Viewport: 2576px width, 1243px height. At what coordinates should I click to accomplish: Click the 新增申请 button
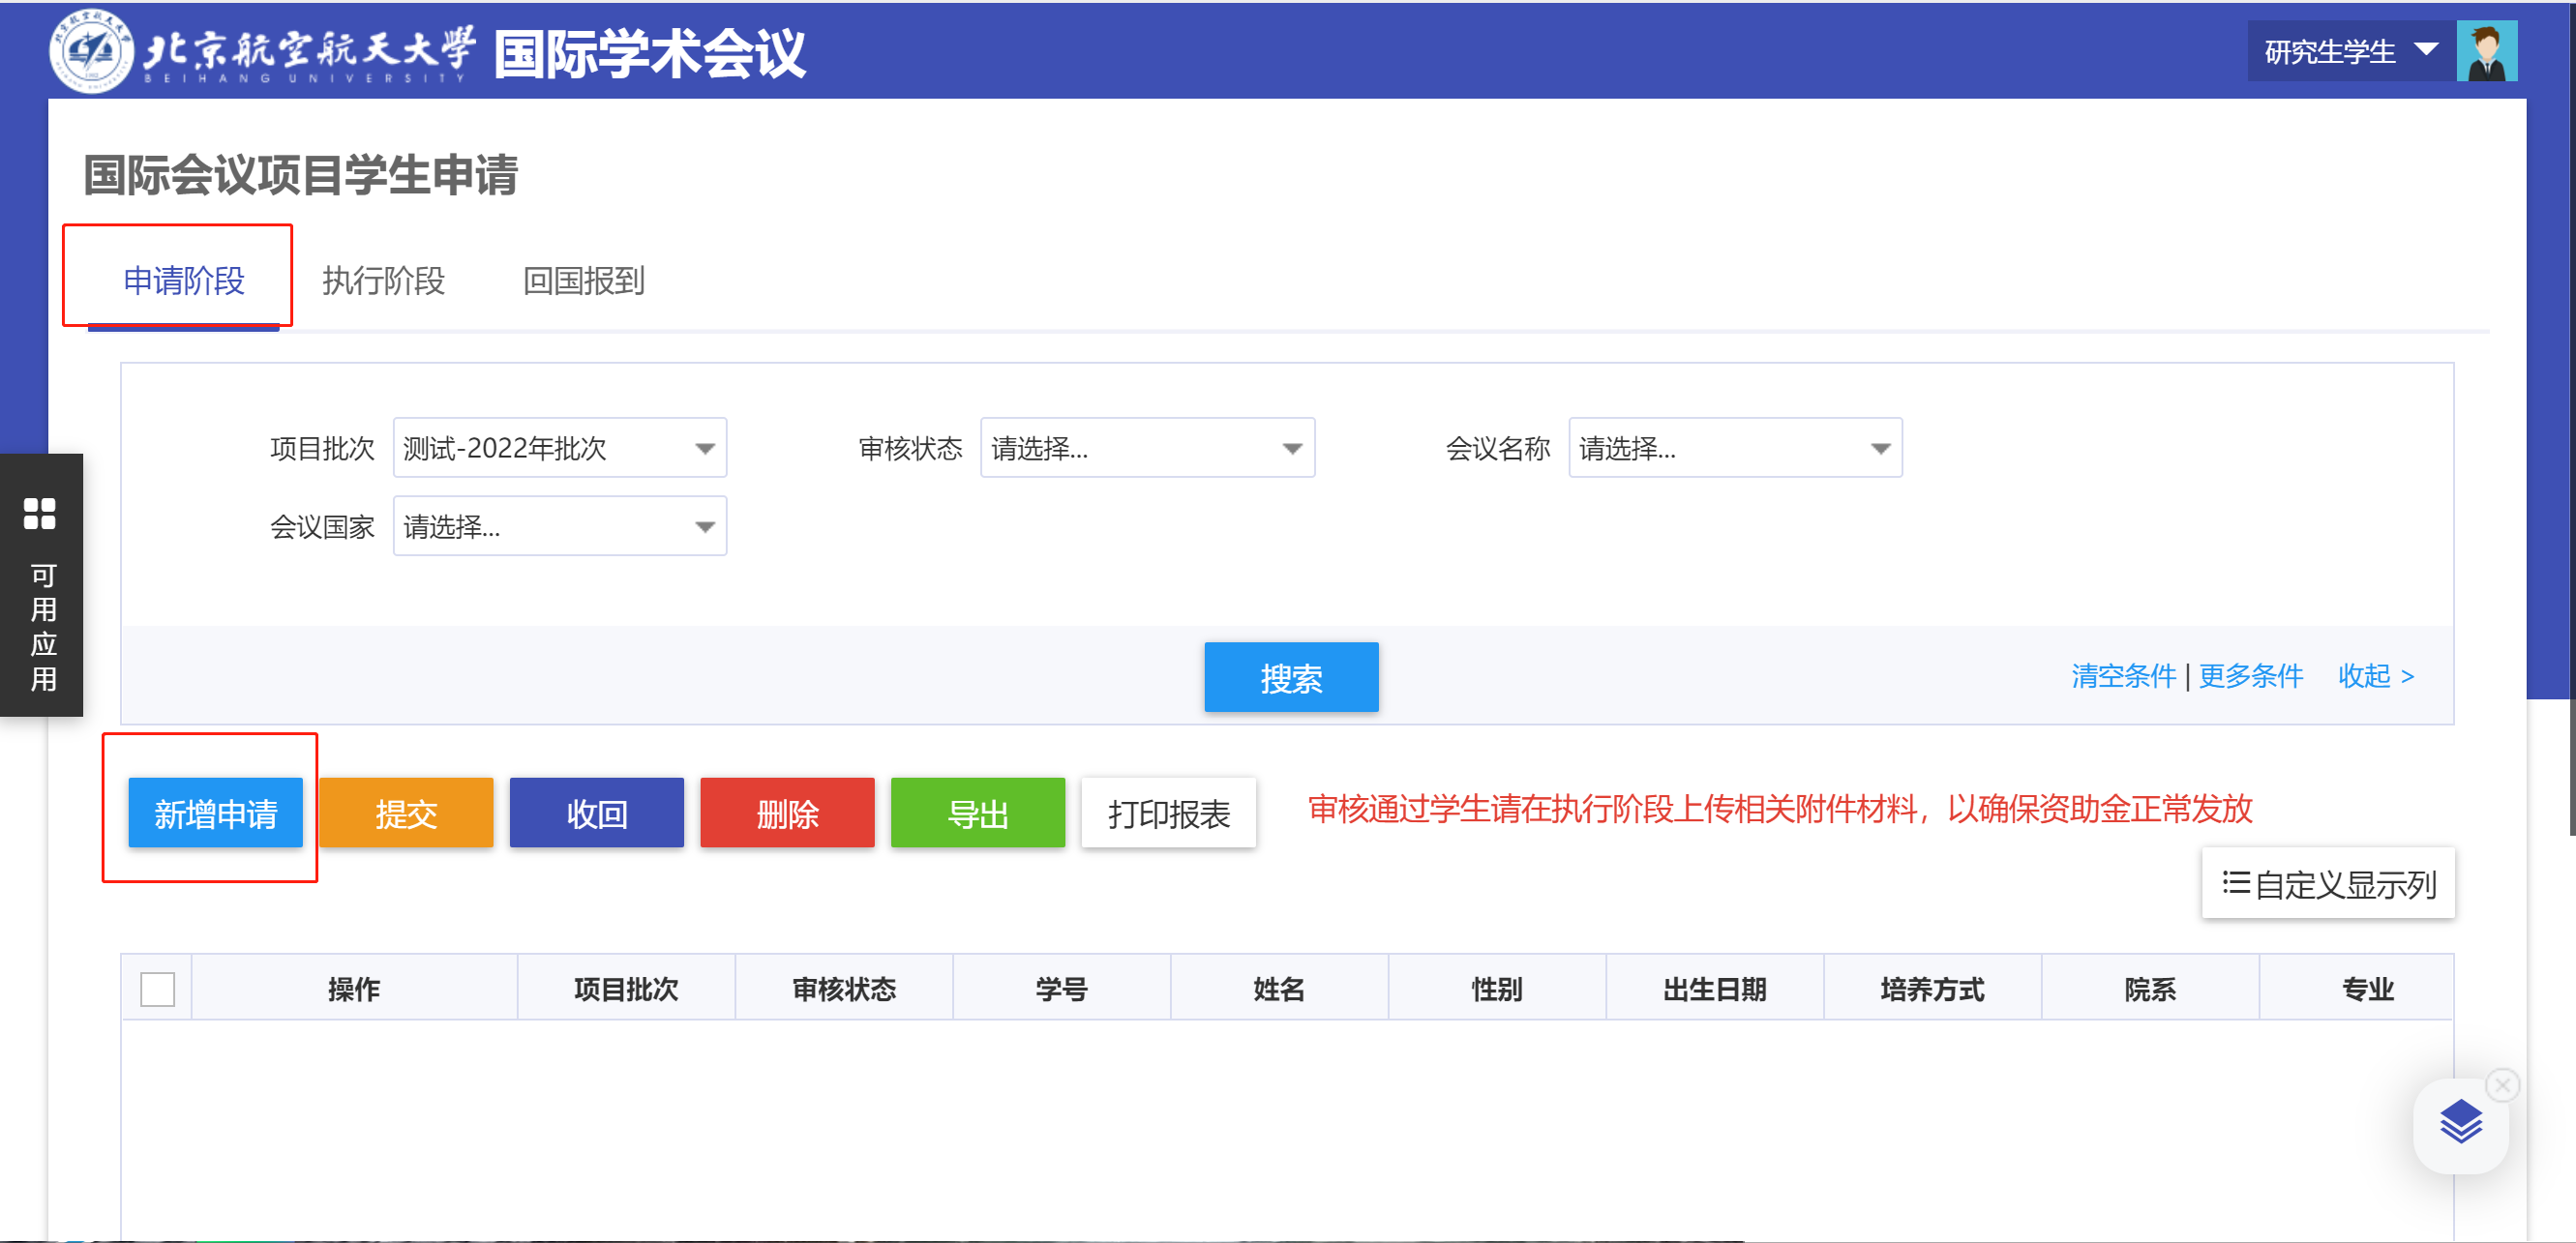pyautogui.click(x=215, y=813)
